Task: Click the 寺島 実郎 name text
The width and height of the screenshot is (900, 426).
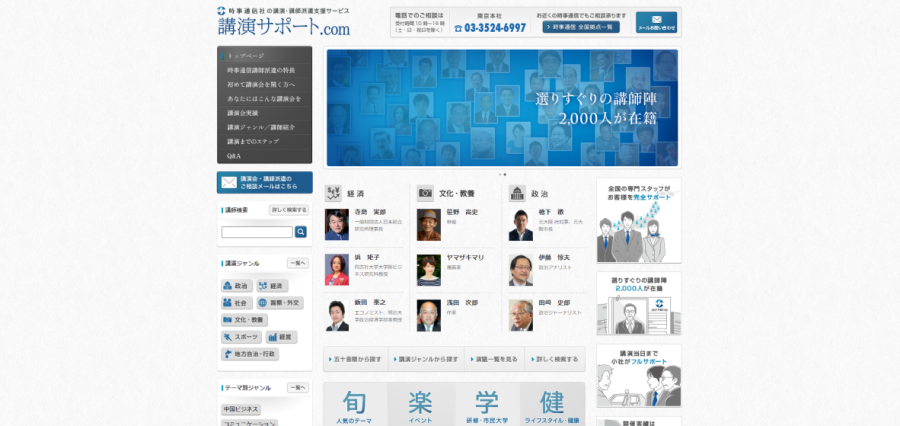Action: coord(370,212)
